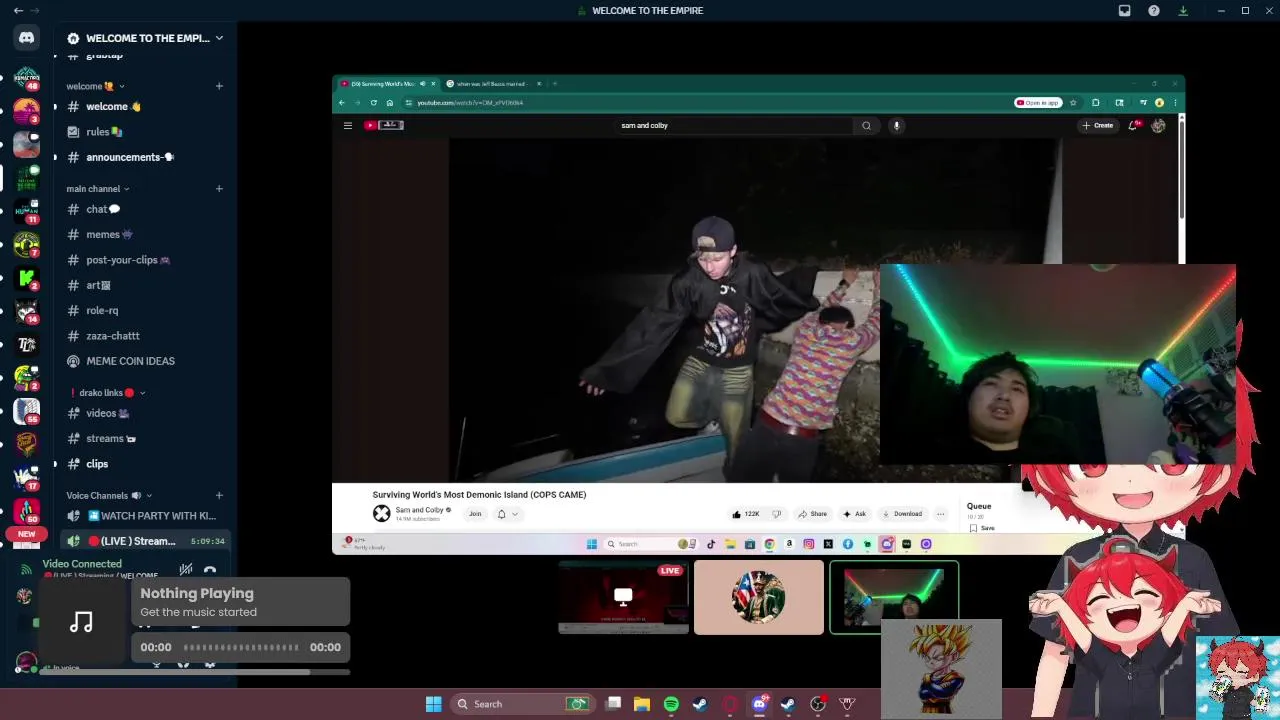
Task: Select the LIVE stream thumbnail tile
Action: [x=623, y=597]
